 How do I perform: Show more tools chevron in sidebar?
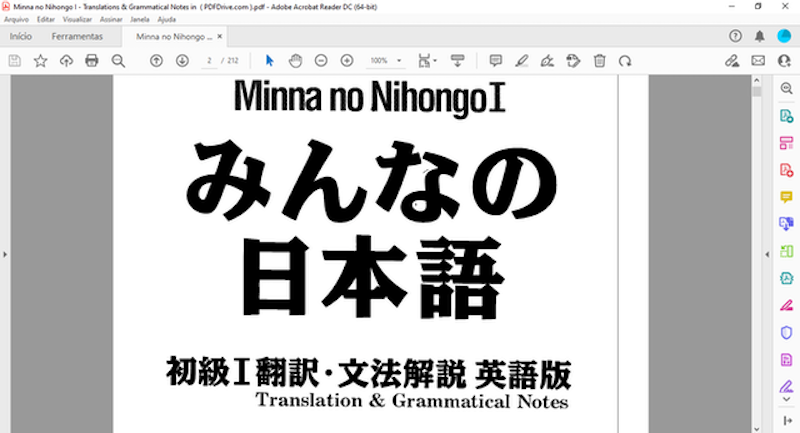pyautogui.click(x=786, y=399)
